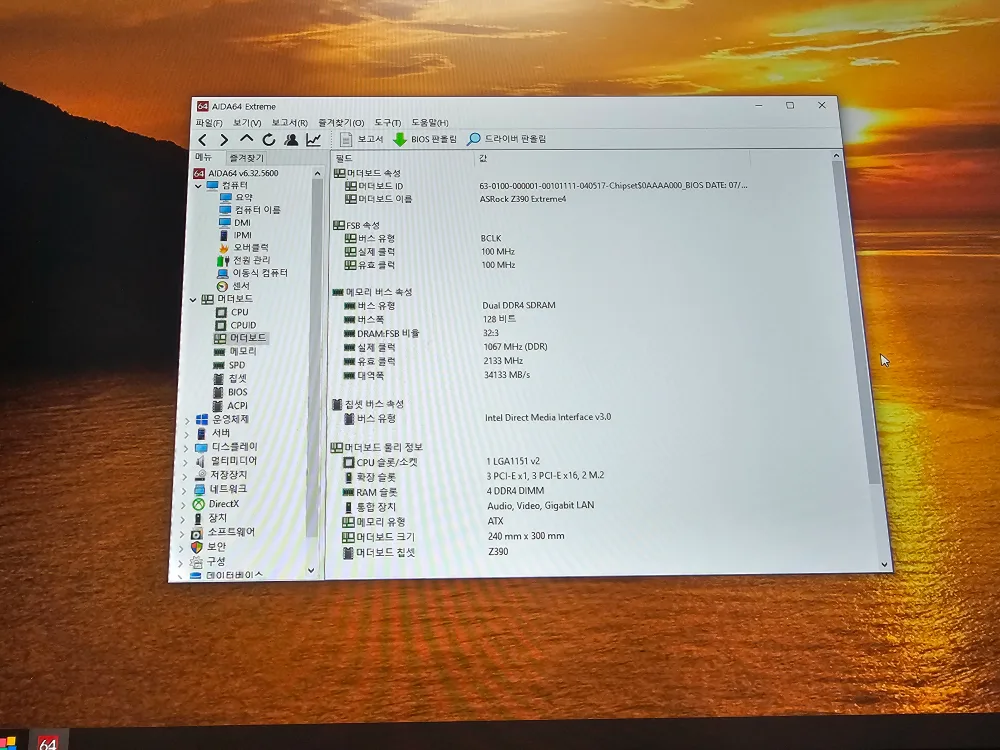The image size is (1000, 750).
Task: Collapse the 컴퓨터 tree node
Action: (198, 186)
